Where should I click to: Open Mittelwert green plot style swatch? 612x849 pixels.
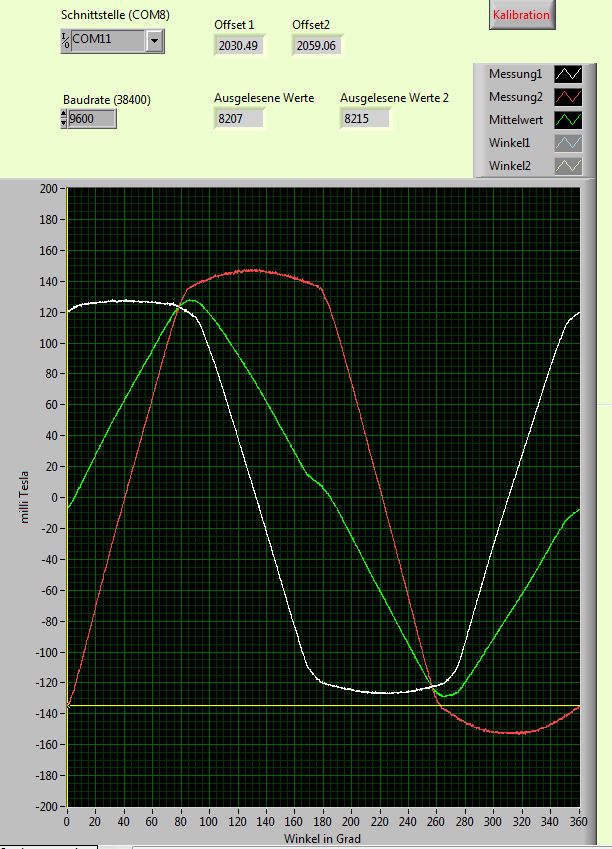point(568,120)
